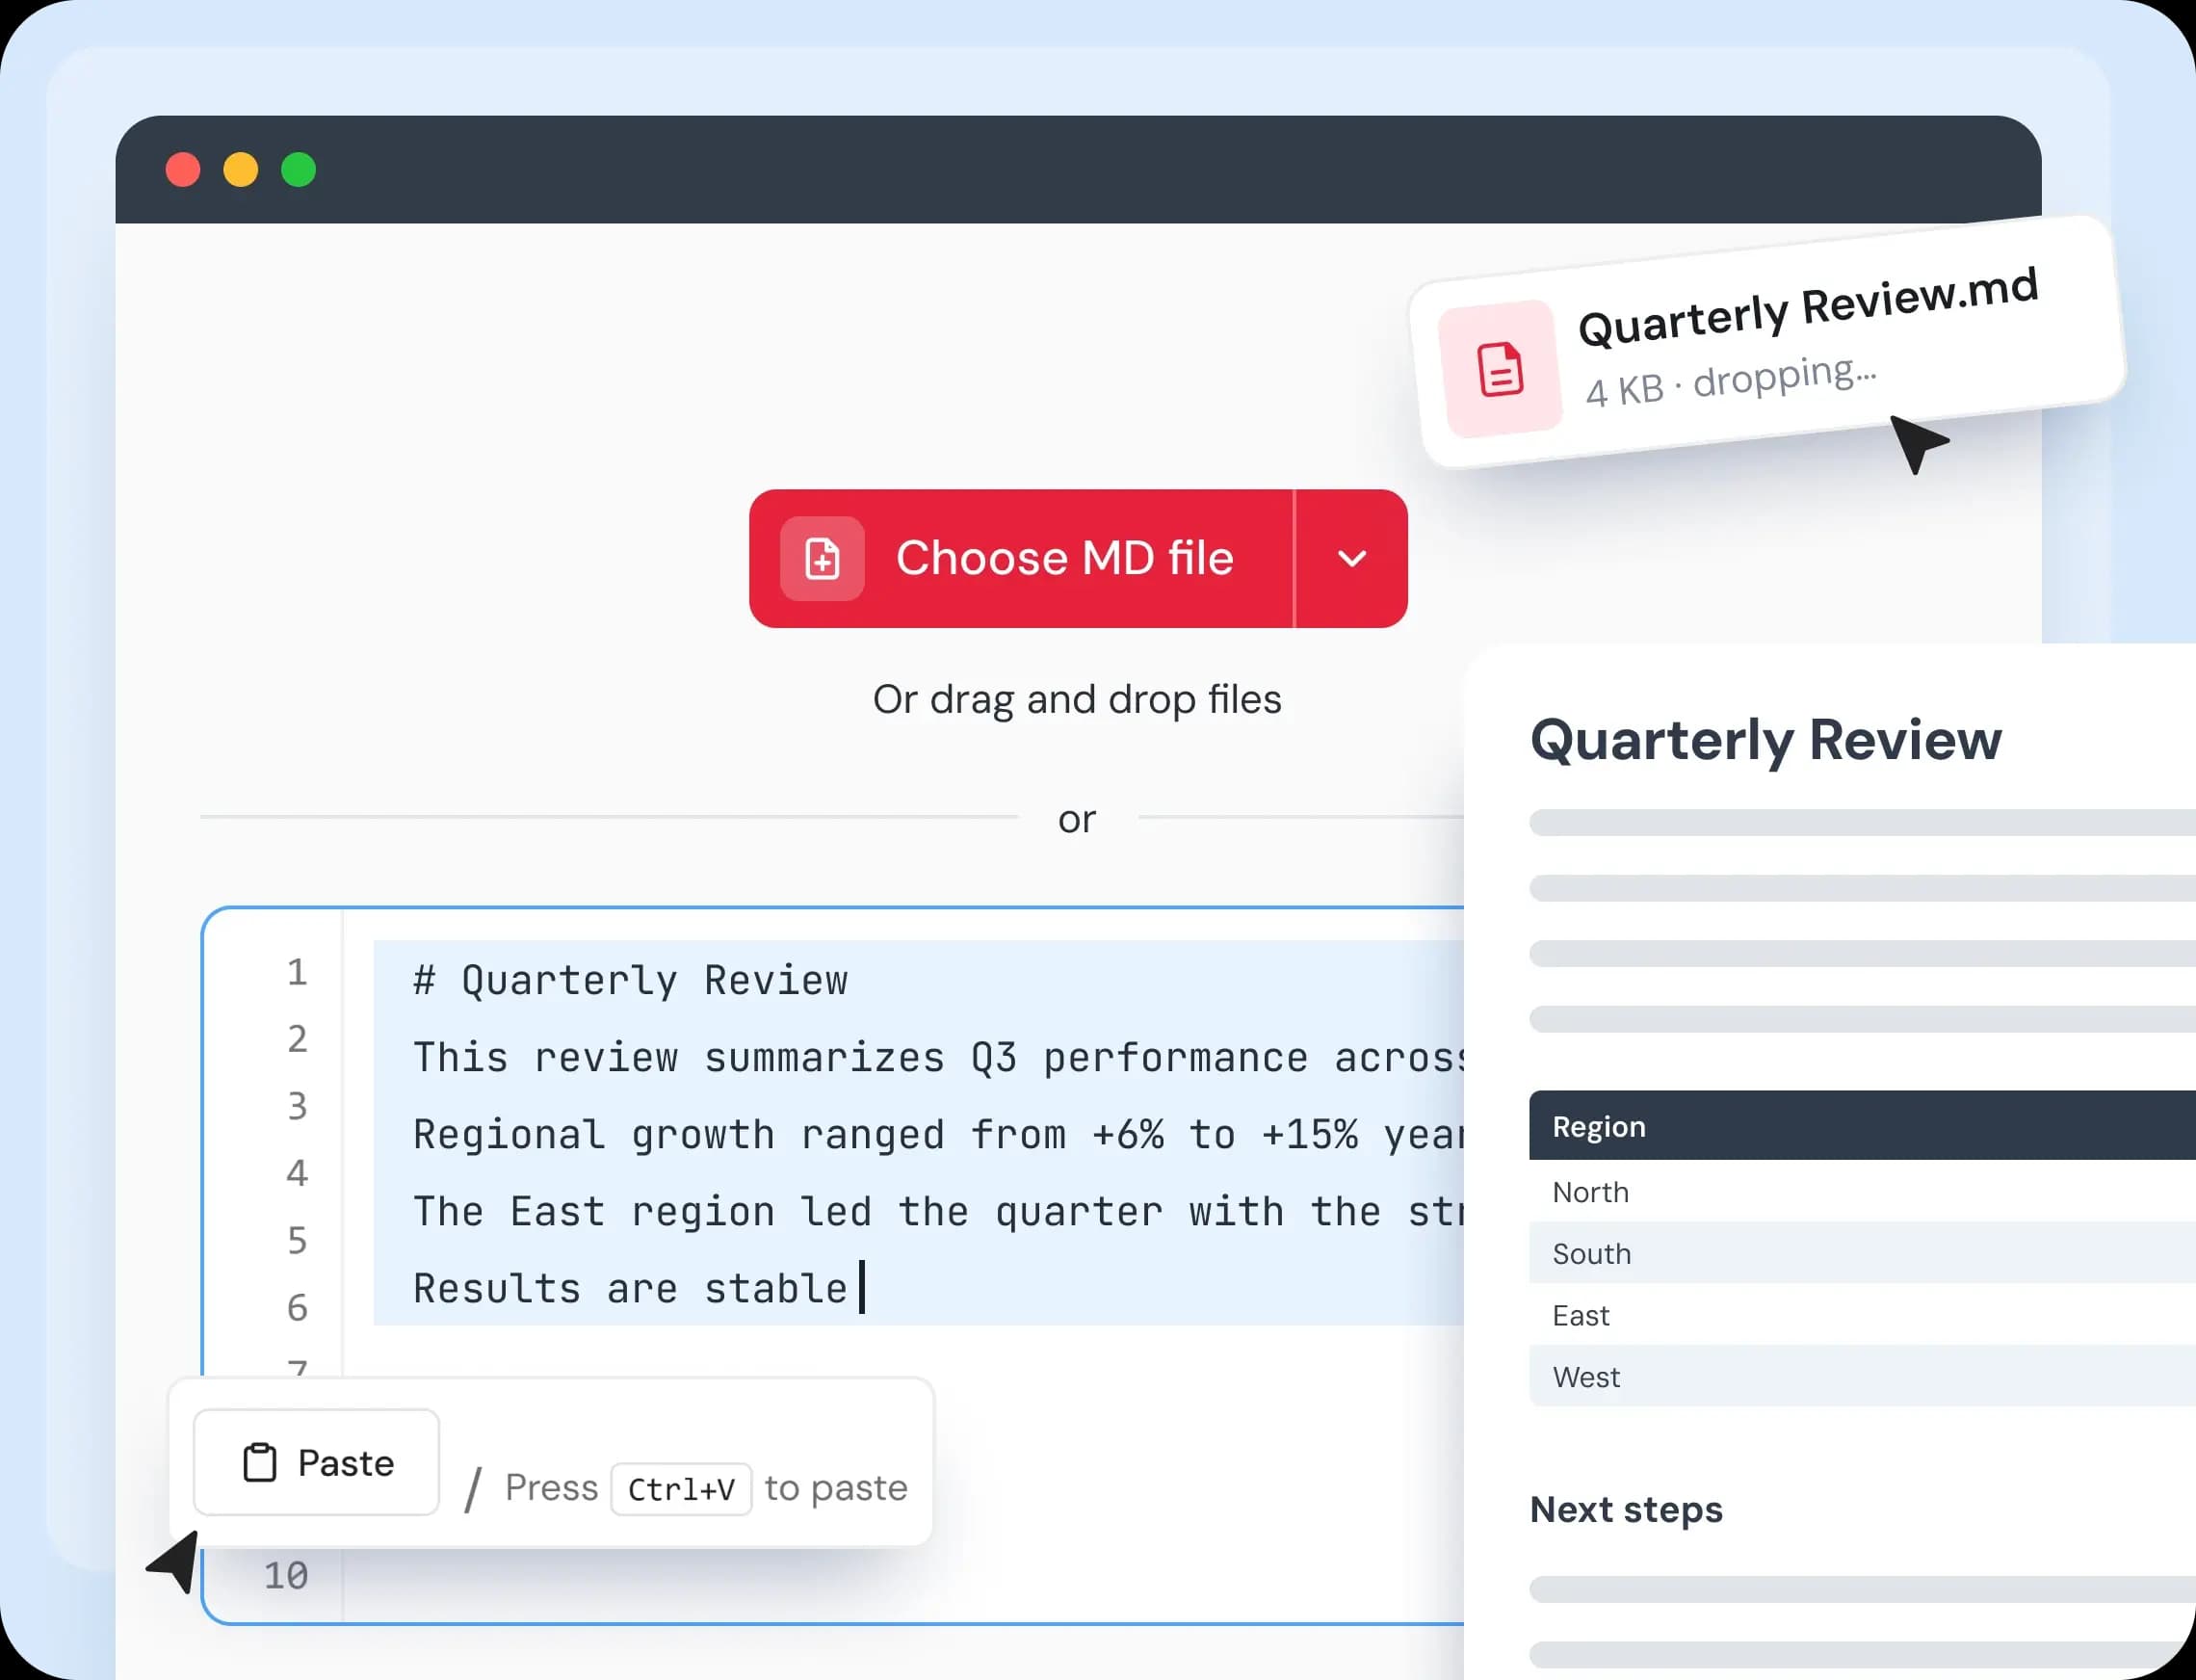Click the 'or' divider label
This screenshot has width=2196, height=1680.
click(1077, 819)
